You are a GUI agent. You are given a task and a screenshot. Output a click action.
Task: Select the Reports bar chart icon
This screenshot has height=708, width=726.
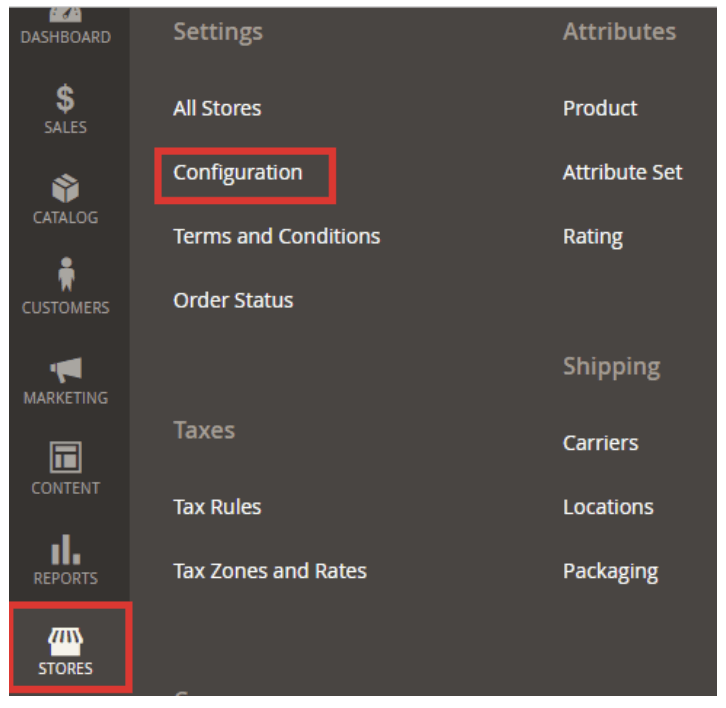coord(65,549)
